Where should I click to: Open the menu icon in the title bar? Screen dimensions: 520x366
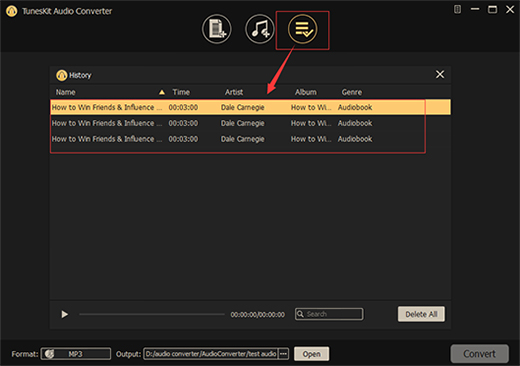[x=458, y=9]
